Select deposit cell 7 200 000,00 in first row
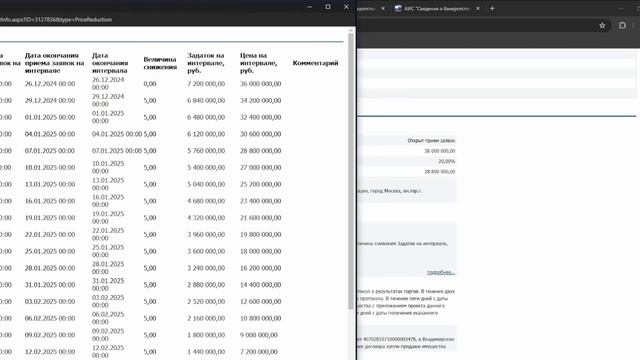This screenshot has height=360, width=640. [206, 84]
